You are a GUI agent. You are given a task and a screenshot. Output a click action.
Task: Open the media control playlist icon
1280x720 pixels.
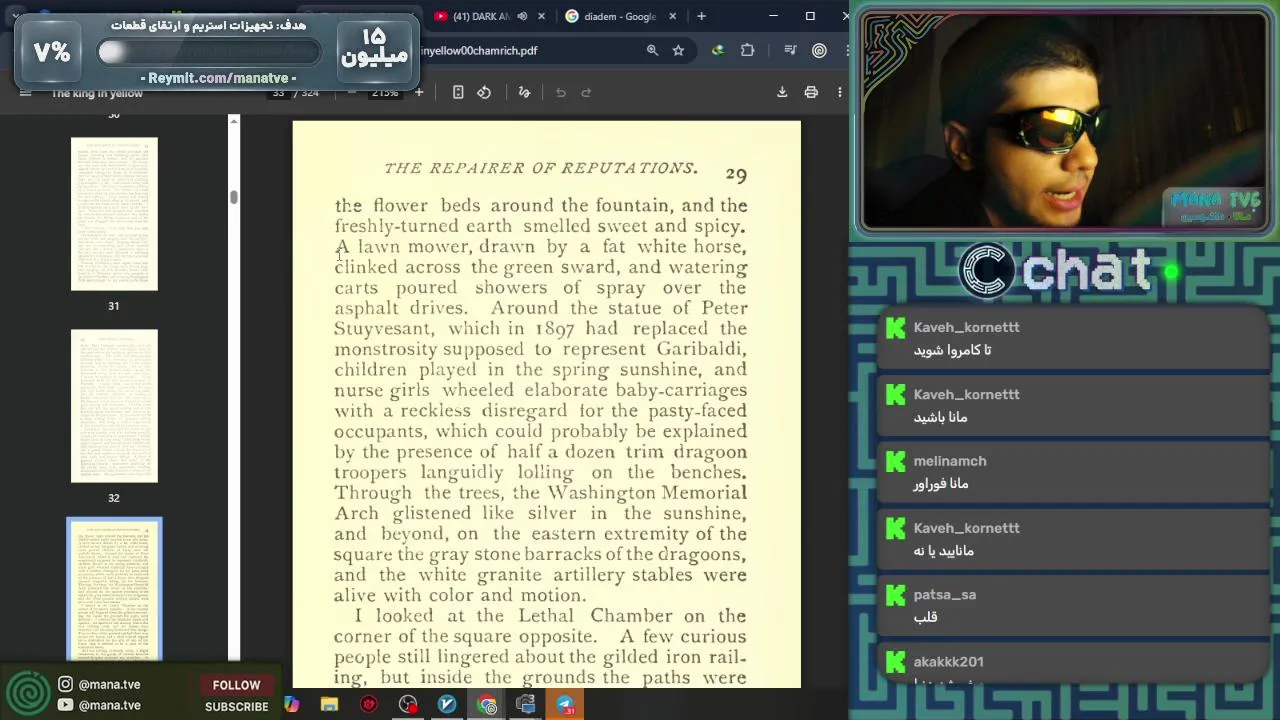click(x=790, y=50)
